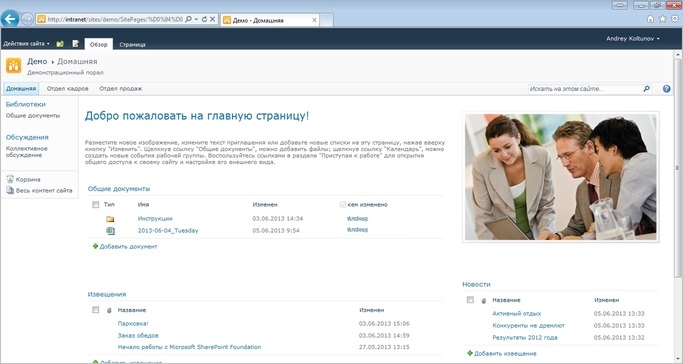
Task: Click the intranet URL address field
Action: (115, 19)
